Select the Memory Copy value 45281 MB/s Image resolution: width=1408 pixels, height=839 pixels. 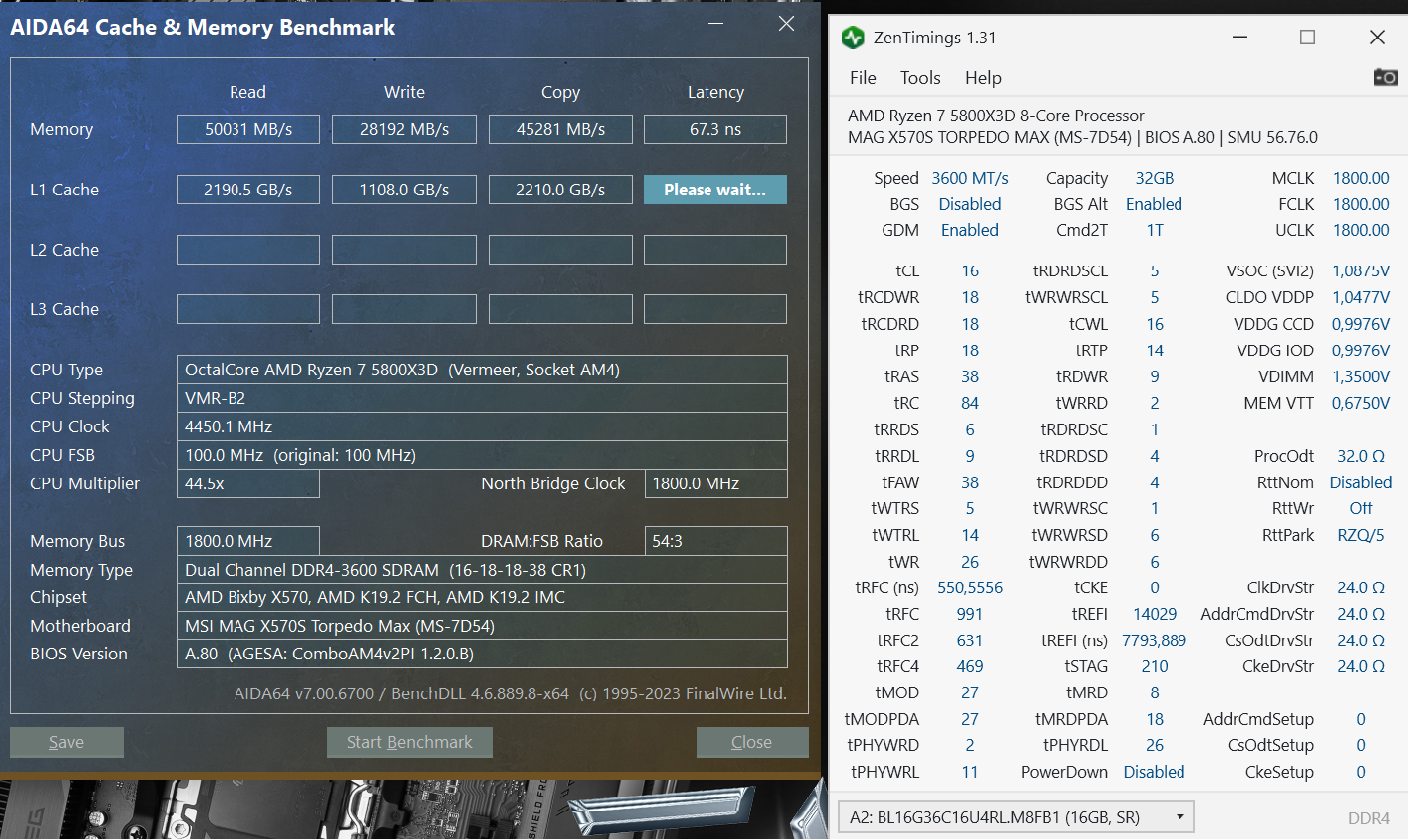pyautogui.click(x=560, y=129)
